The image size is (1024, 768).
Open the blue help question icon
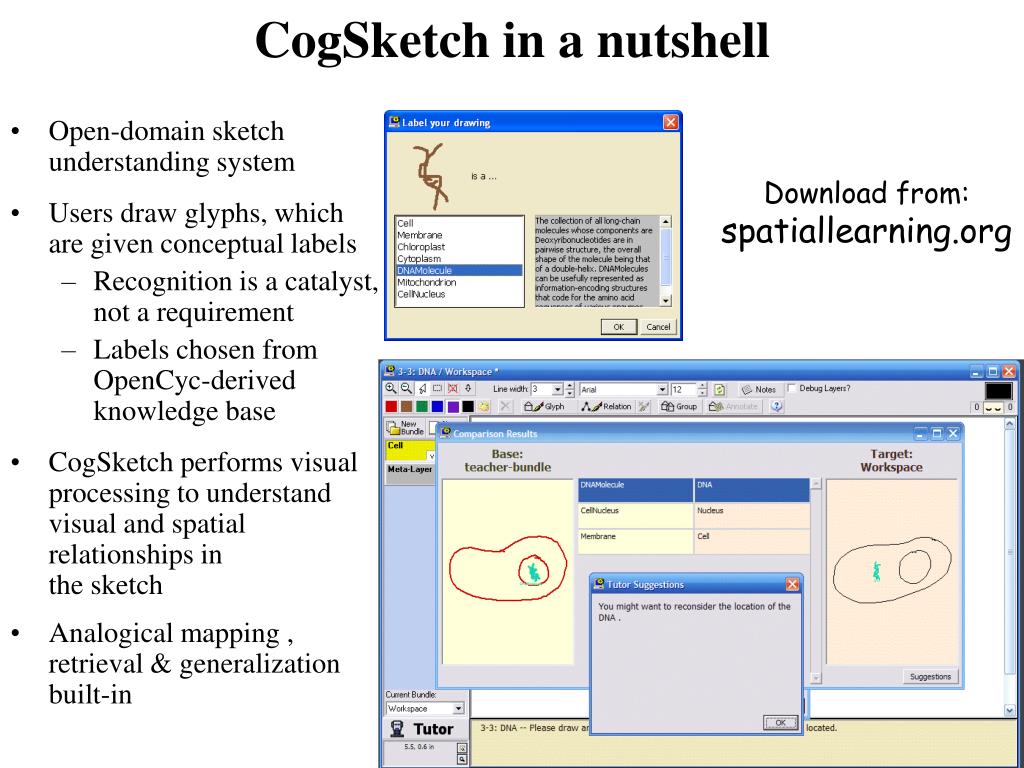(x=776, y=406)
